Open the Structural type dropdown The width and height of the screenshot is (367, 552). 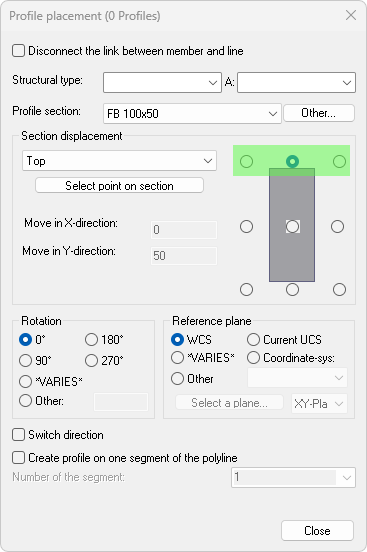pos(162,83)
